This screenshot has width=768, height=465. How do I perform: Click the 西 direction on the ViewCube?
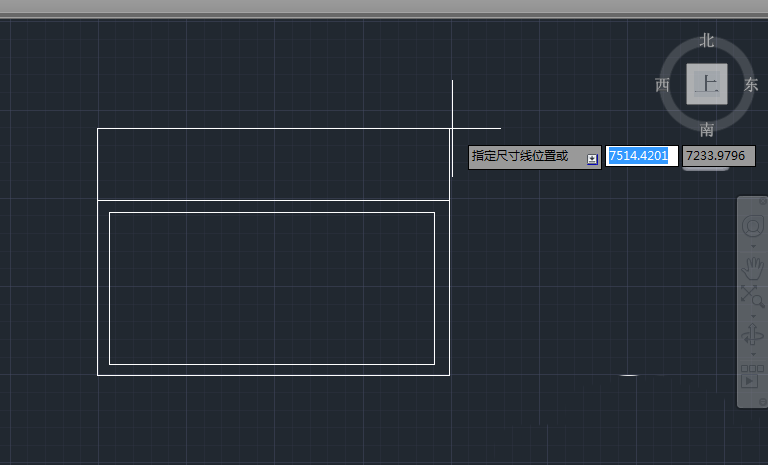click(x=662, y=85)
